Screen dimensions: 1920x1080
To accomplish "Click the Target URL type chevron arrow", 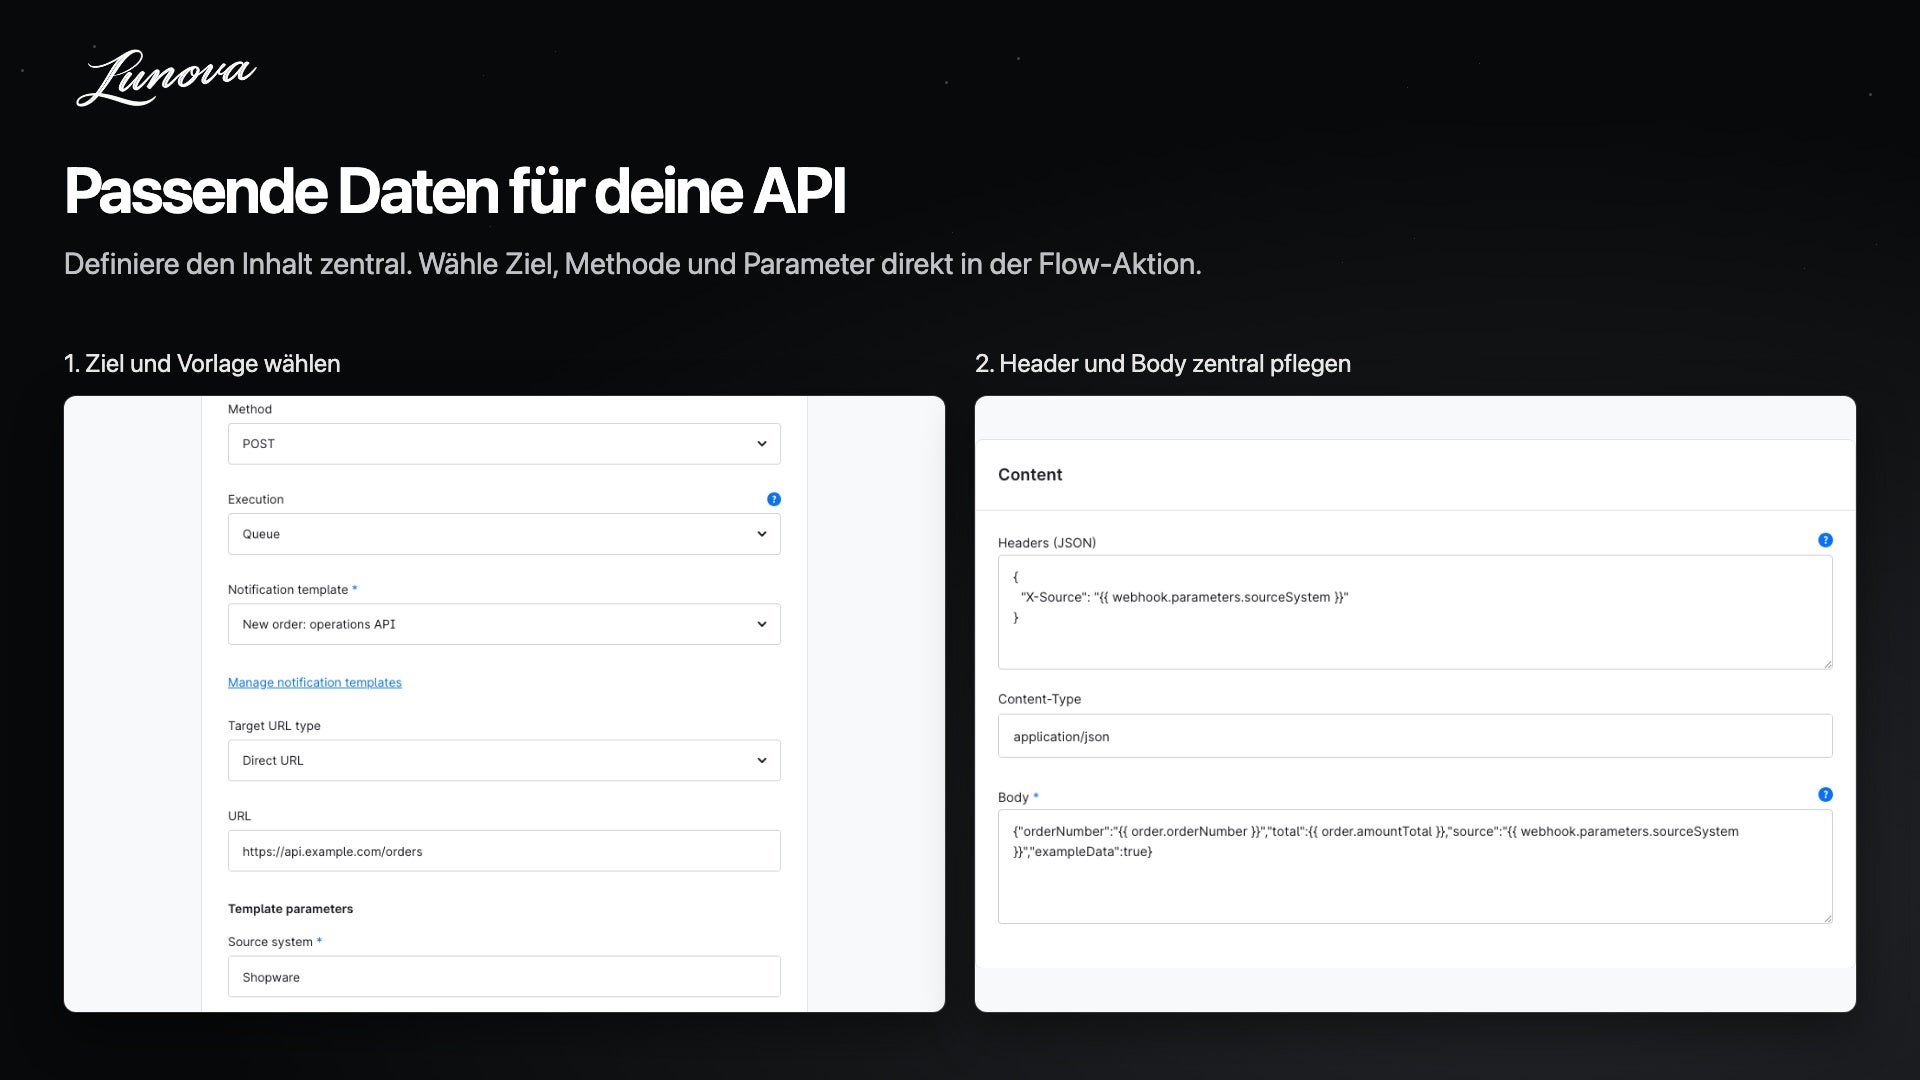I will 762,760.
